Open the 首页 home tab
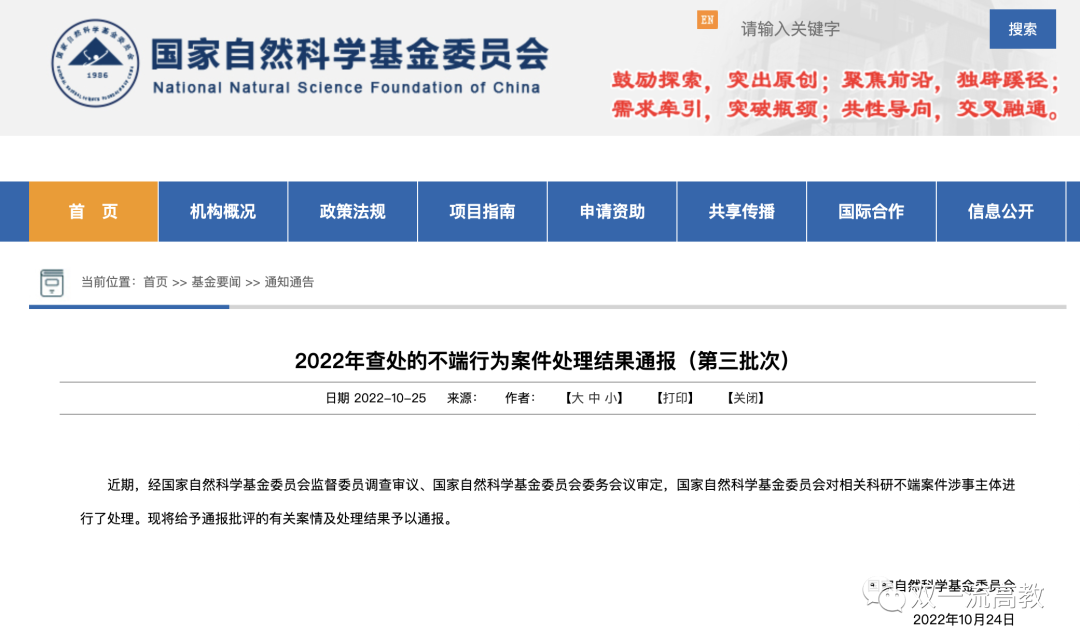Viewport: 1080px width, 644px height. click(93, 212)
